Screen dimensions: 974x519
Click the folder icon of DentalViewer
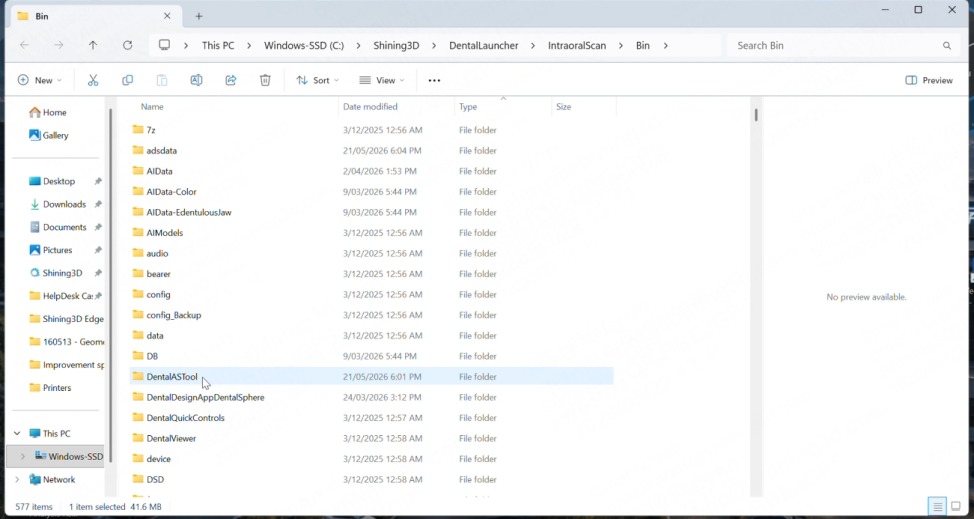[138, 438]
